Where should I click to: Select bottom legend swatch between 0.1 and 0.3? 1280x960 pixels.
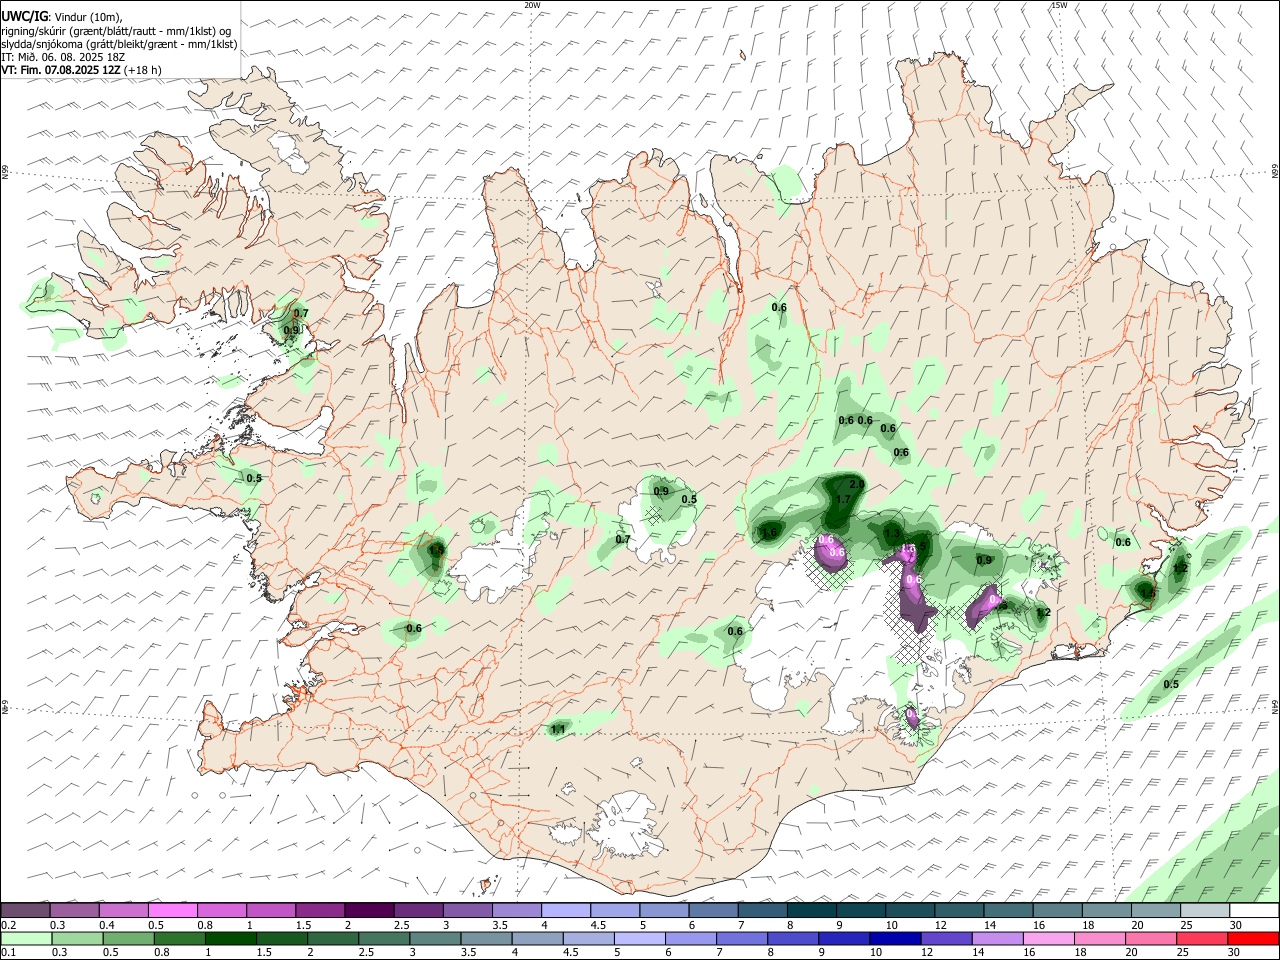tap(26, 938)
